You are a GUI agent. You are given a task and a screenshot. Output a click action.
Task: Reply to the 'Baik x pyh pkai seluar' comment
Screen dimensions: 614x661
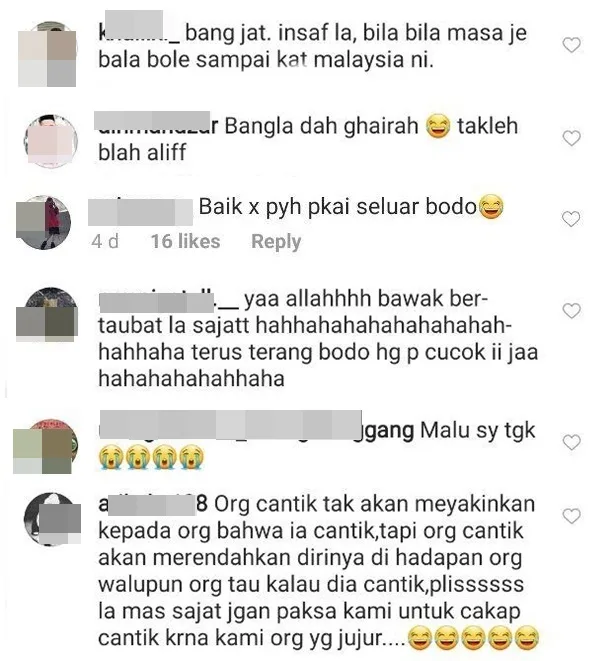276,242
